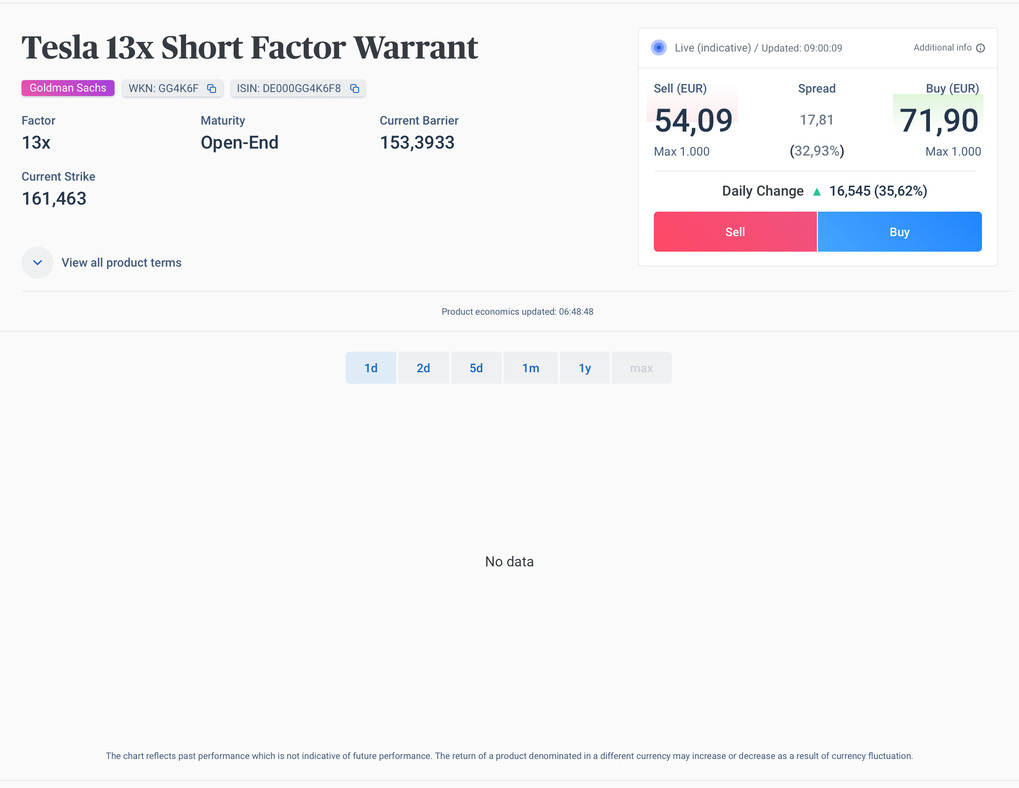Click the 'Additional info' label
The height and width of the screenshot is (788, 1019).
(x=942, y=48)
